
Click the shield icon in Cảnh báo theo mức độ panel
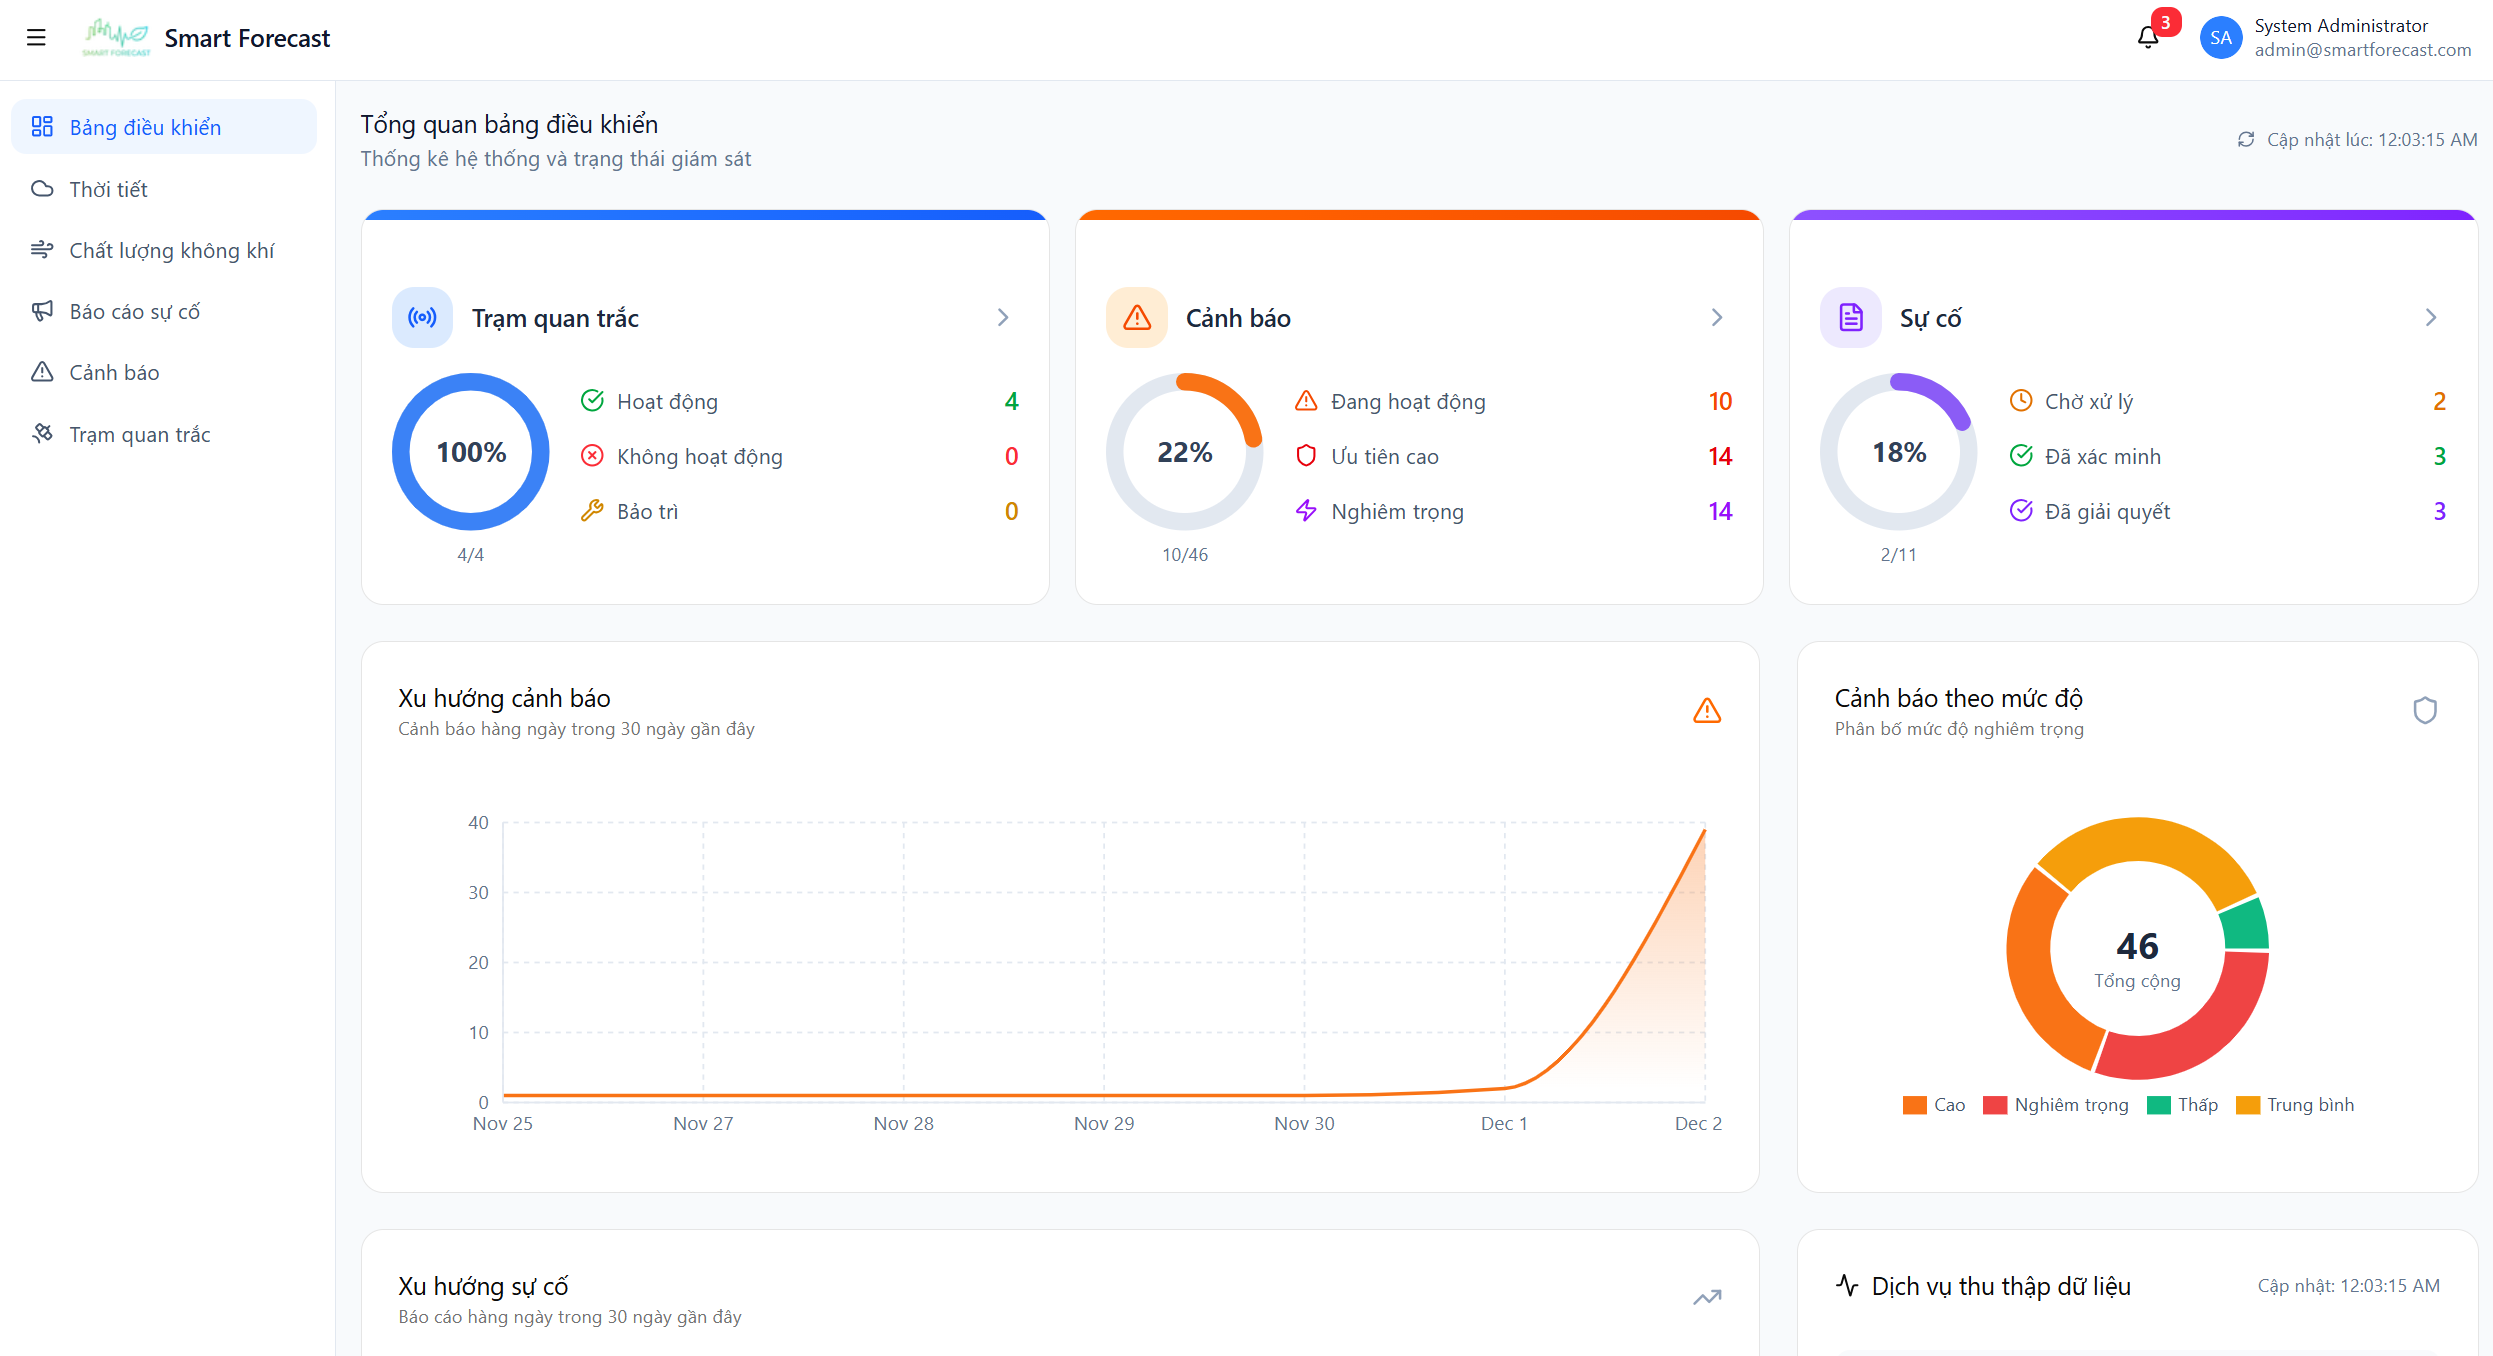[x=2427, y=709]
